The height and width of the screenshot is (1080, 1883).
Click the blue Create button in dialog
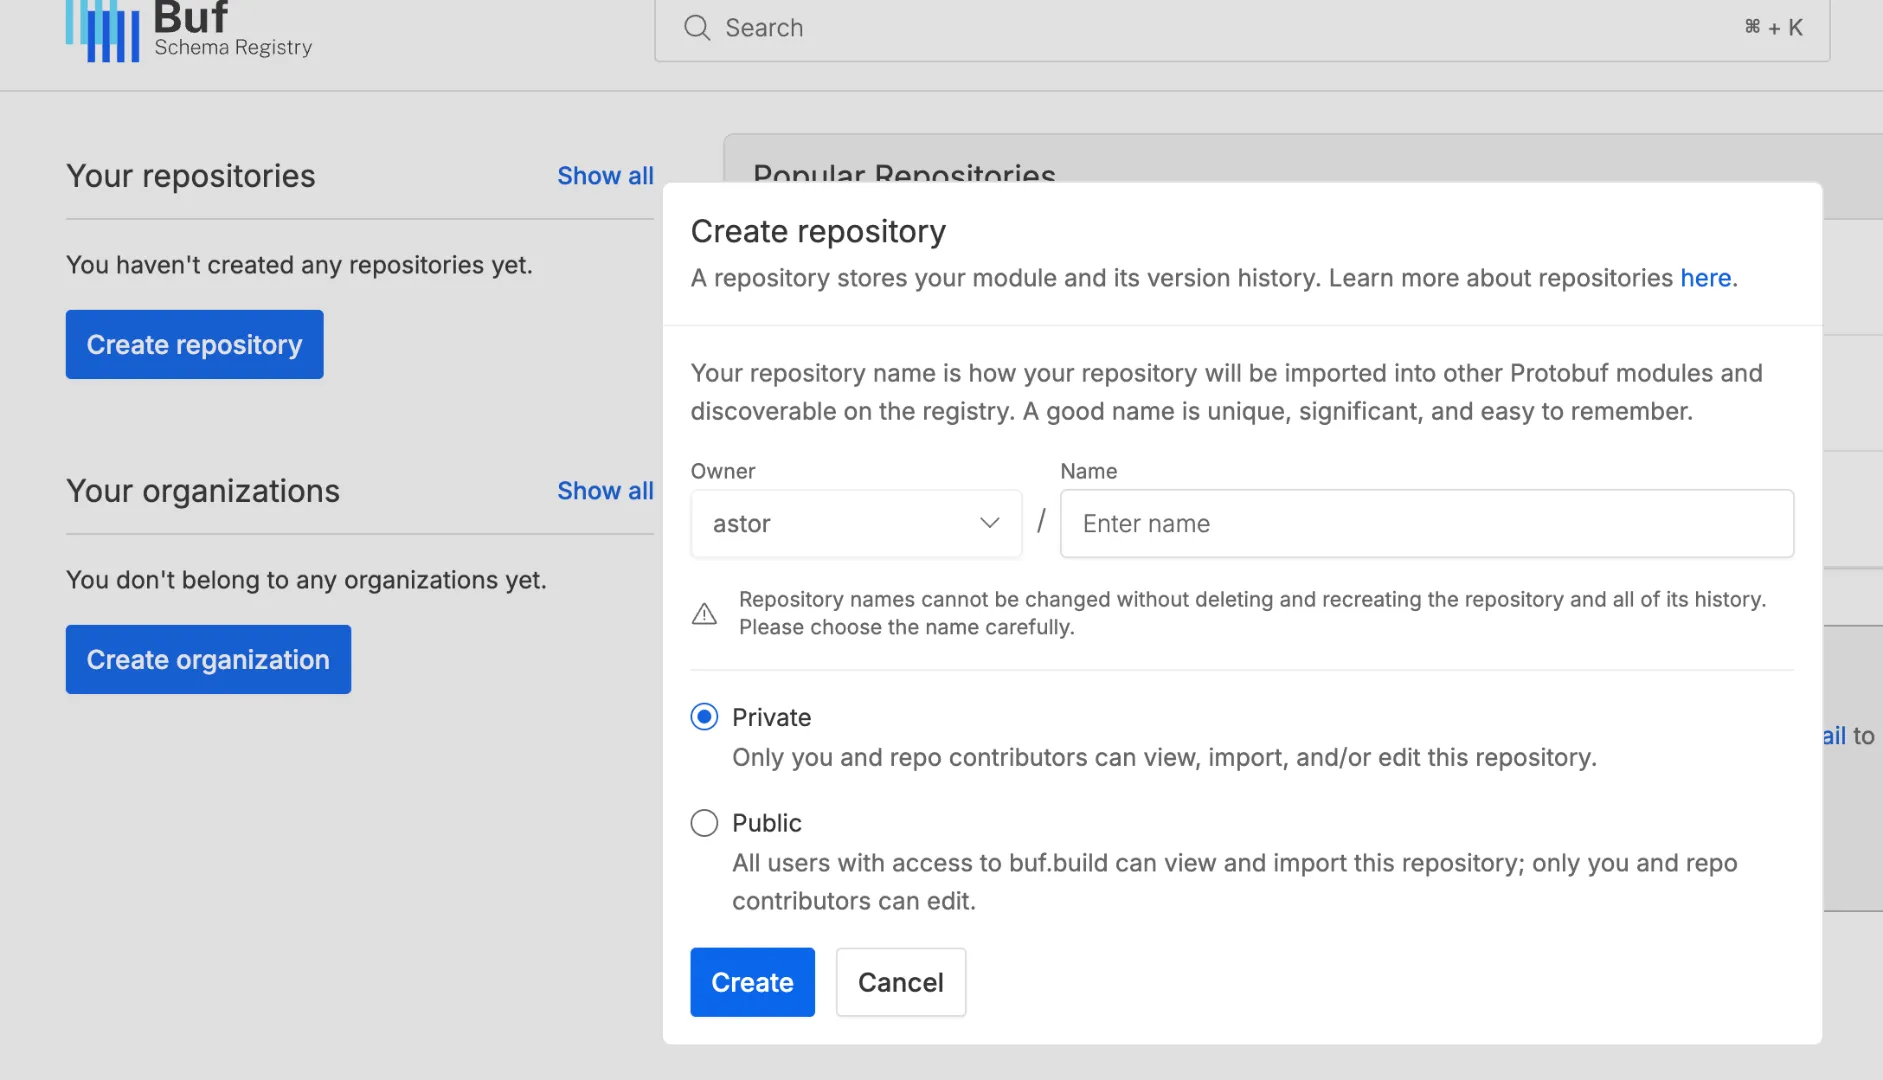click(752, 982)
